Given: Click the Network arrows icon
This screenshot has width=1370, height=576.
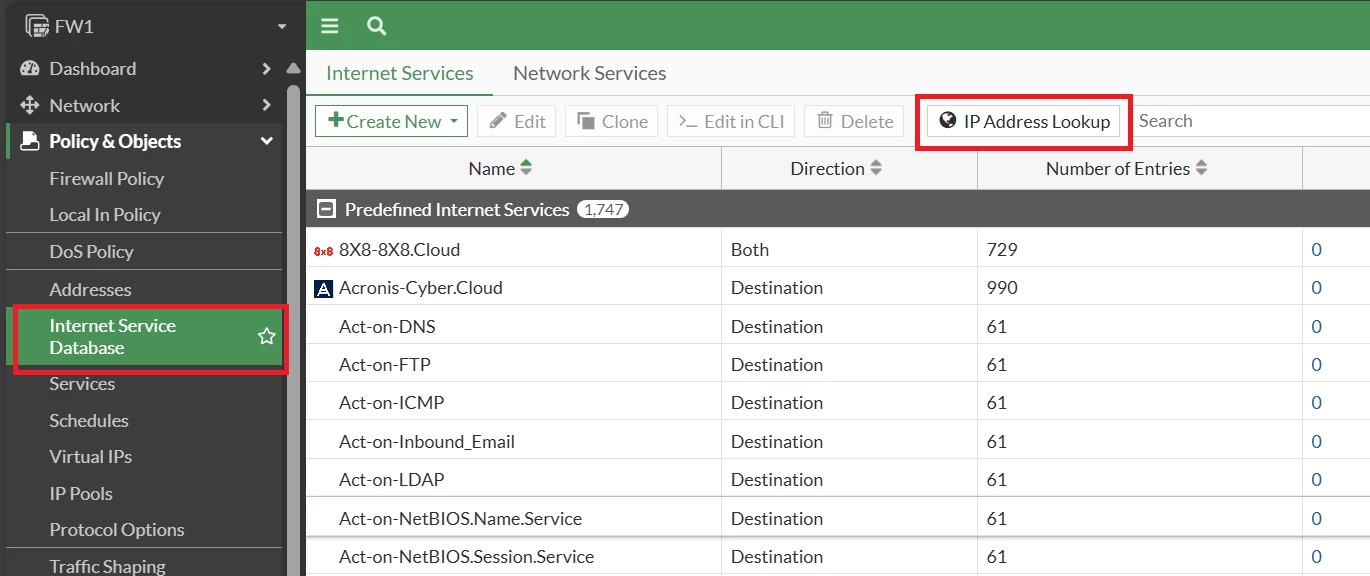Looking at the screenshot, I should coord(30,105).
